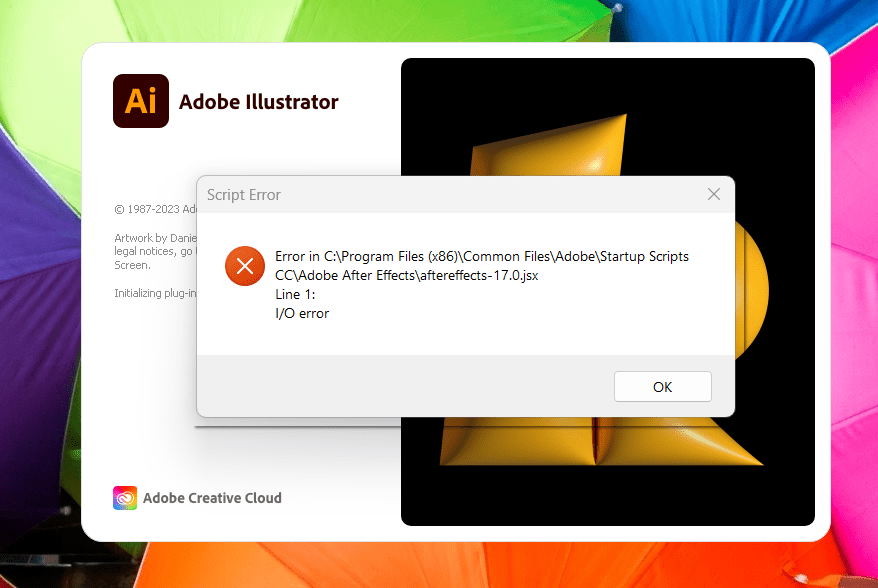
Task: Click the white X inside the error icon
Action: point(244,266)
